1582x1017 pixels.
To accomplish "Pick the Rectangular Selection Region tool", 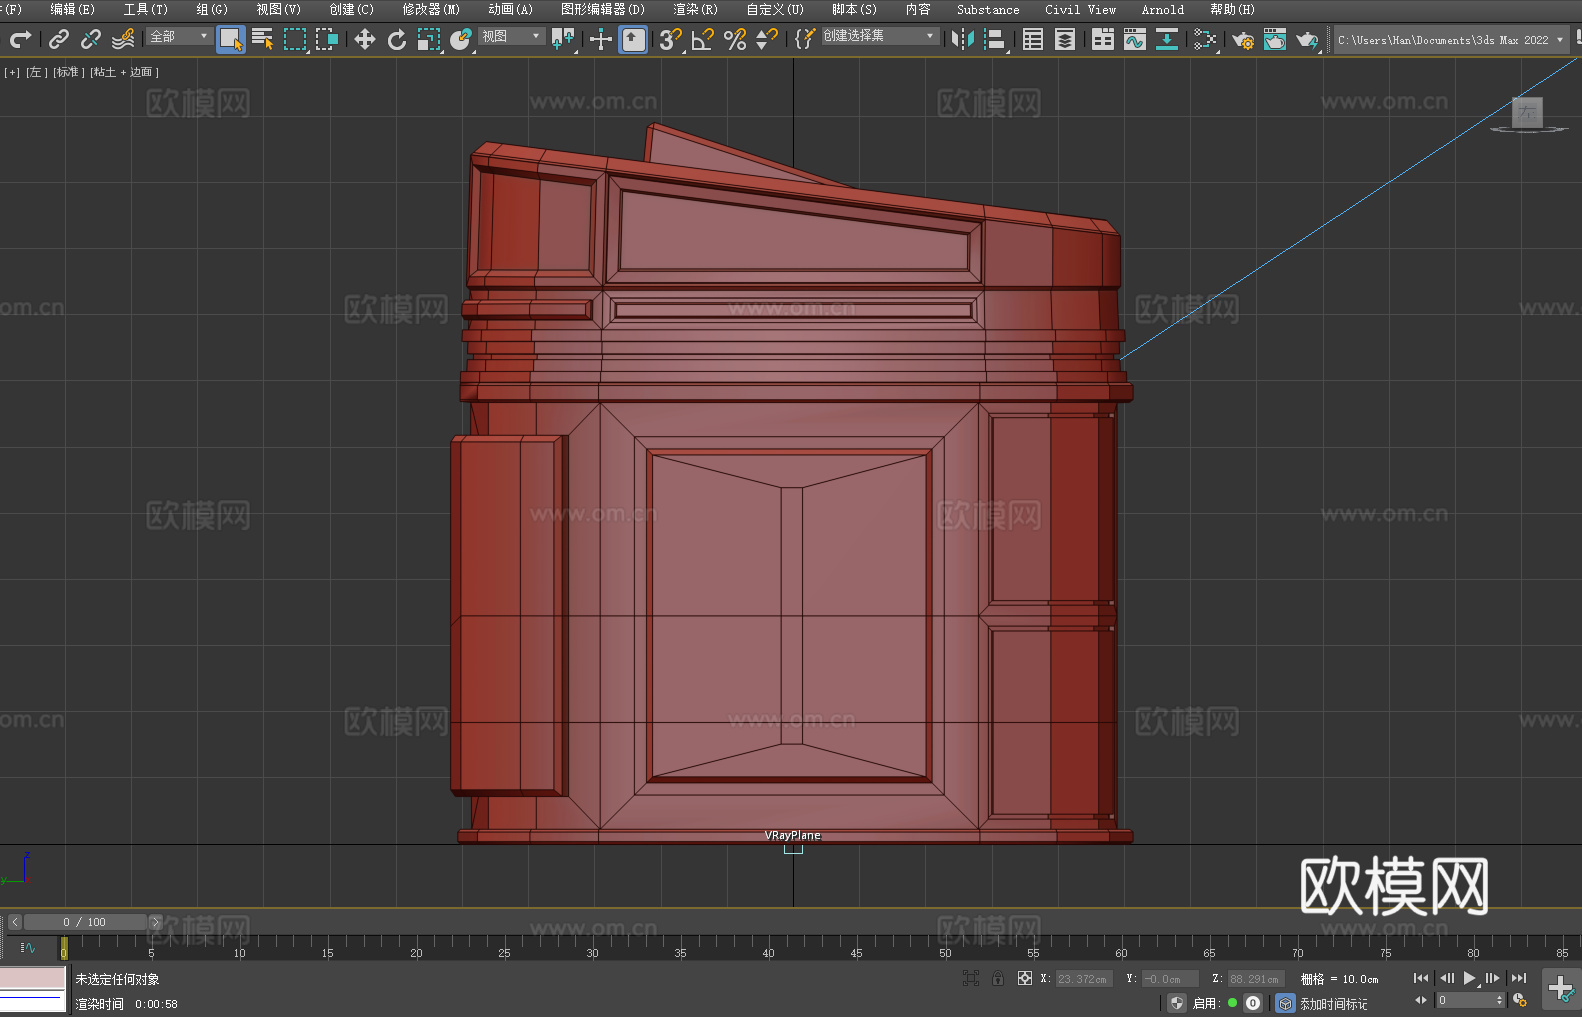I will pos(295,39).
